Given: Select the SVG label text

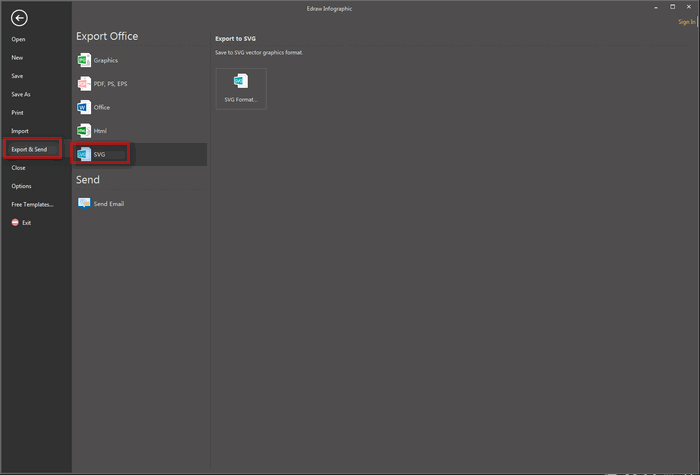Looking at the screenshot, I should coord(99,154).
